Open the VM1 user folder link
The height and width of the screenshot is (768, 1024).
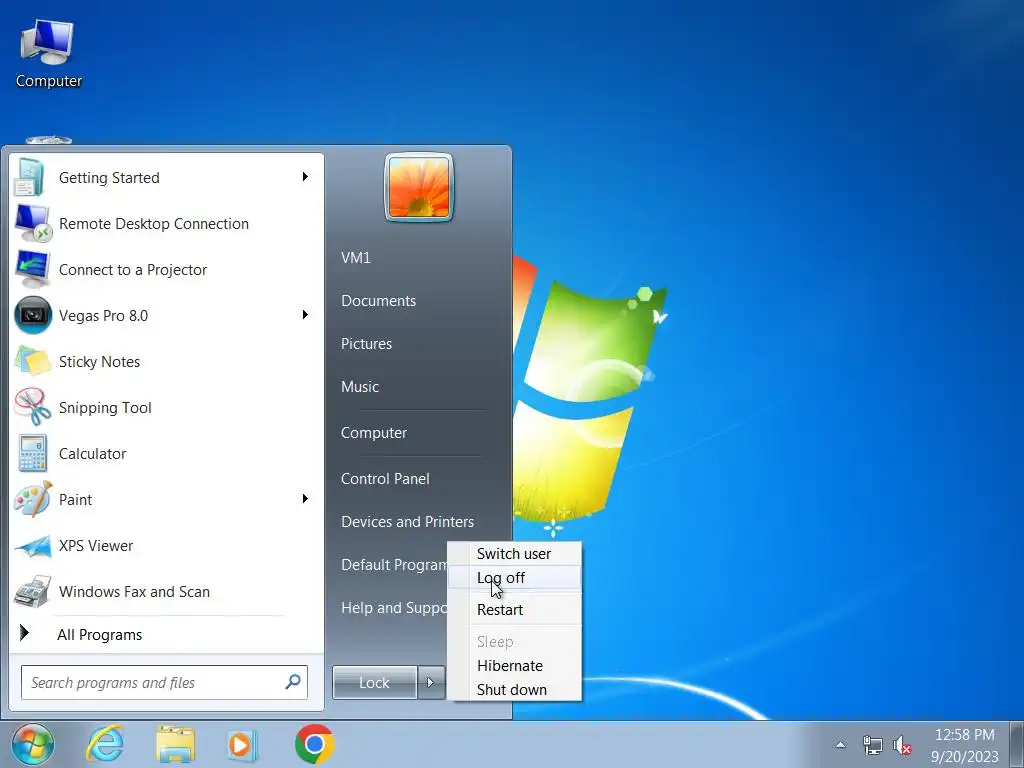[x=356, y=257]
